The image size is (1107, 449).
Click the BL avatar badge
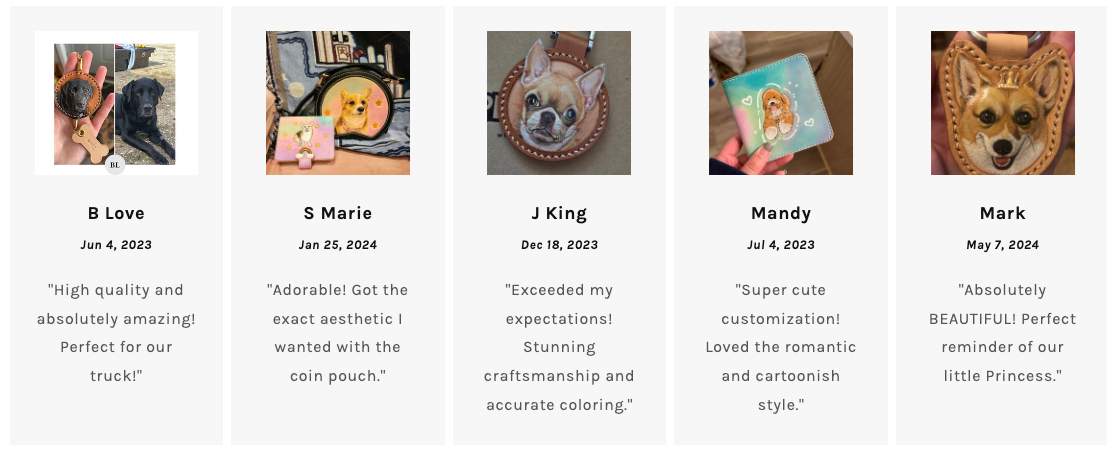pos(115,165)
